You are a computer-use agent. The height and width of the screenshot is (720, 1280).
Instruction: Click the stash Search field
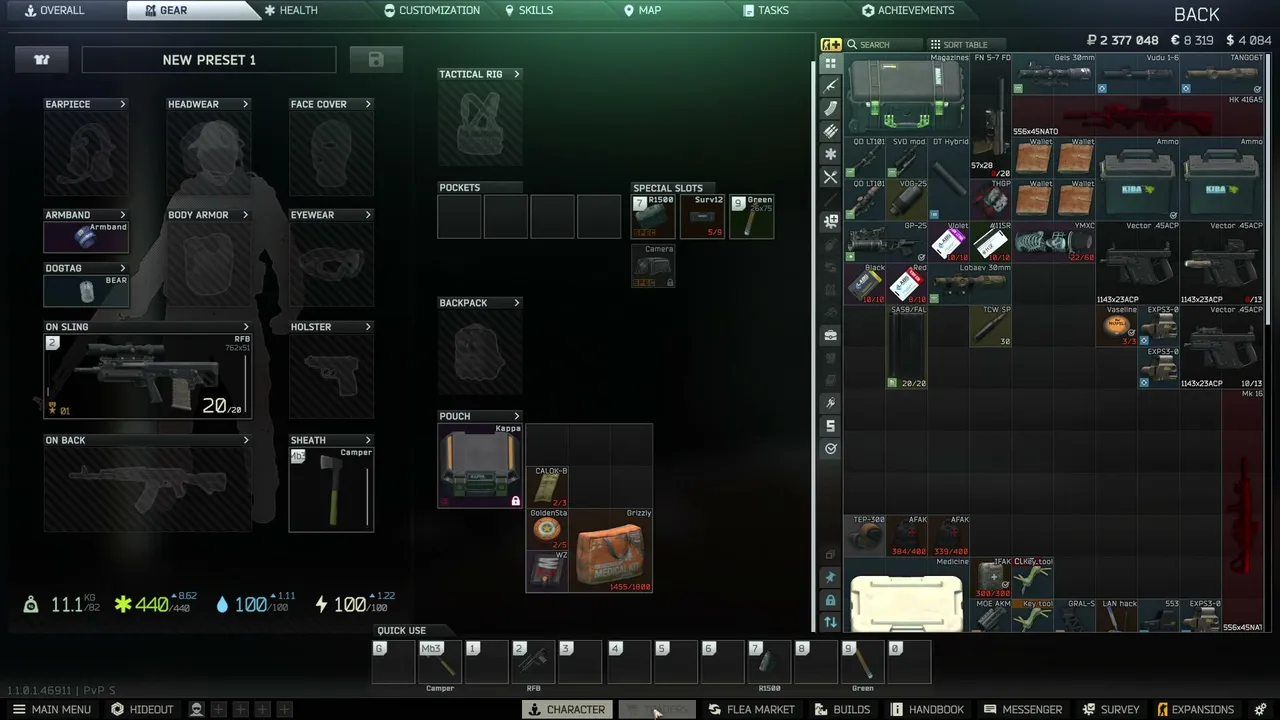tap(884, 45)
